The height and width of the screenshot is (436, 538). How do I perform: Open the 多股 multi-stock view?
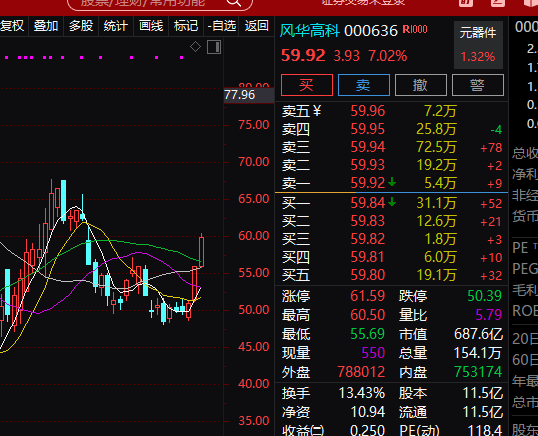pyautogui.click(x=81, y=26)
